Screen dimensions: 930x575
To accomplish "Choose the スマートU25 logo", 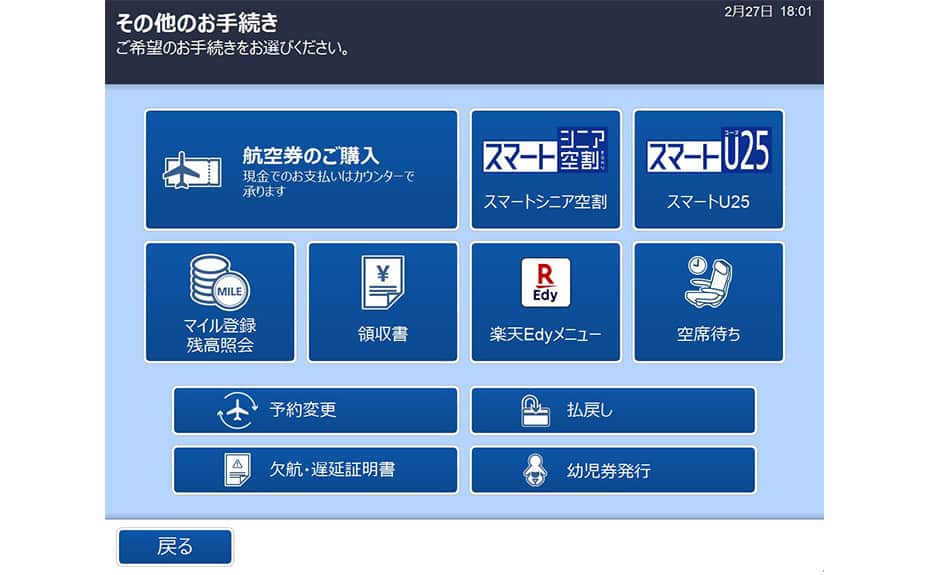I will 708,151.
